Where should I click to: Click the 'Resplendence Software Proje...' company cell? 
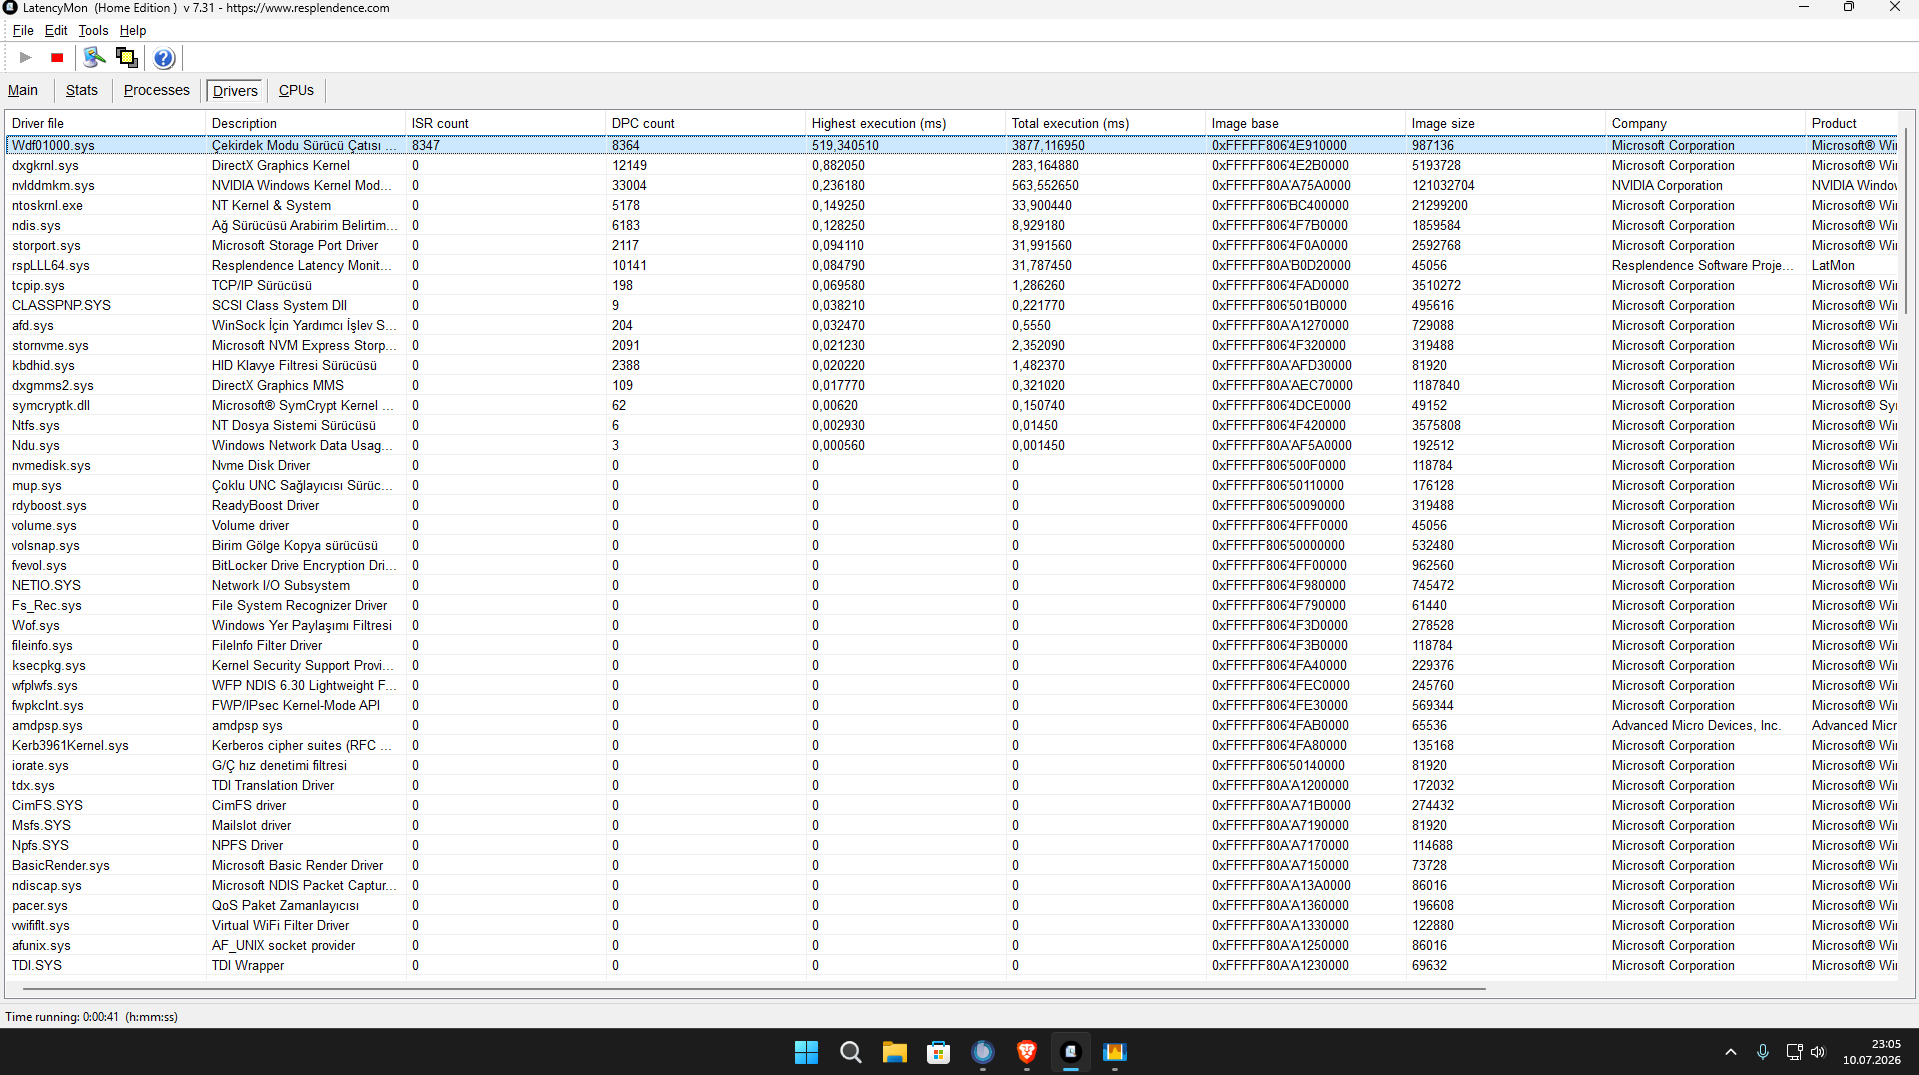[1702, 265]
